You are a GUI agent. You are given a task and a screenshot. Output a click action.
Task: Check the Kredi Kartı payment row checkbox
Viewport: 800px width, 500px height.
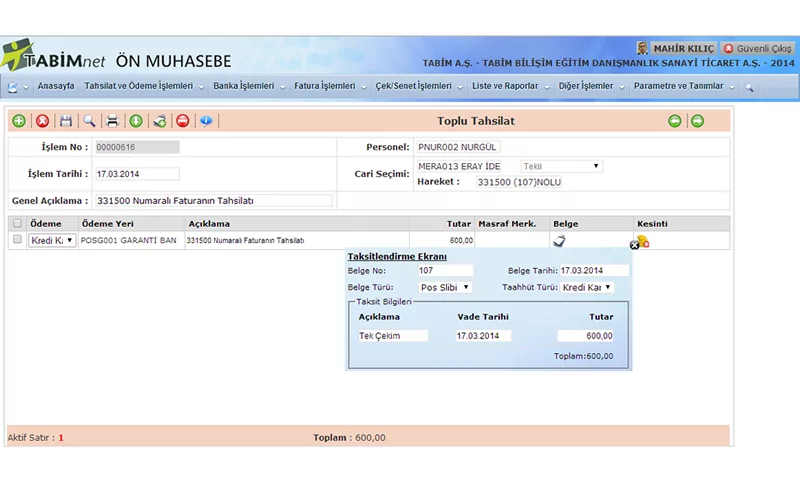pyautogui.click(x=17, y=239)
